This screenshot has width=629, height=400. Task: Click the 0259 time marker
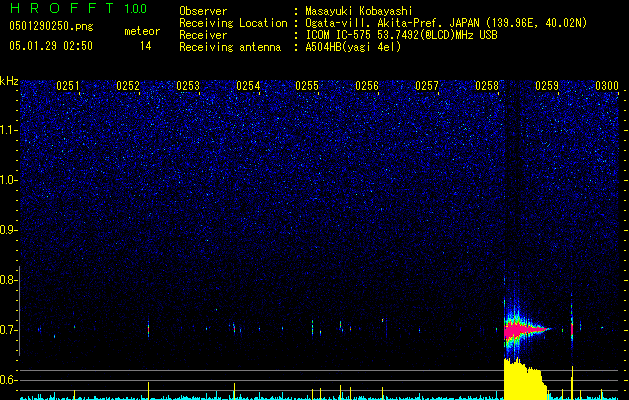(547, 86)
